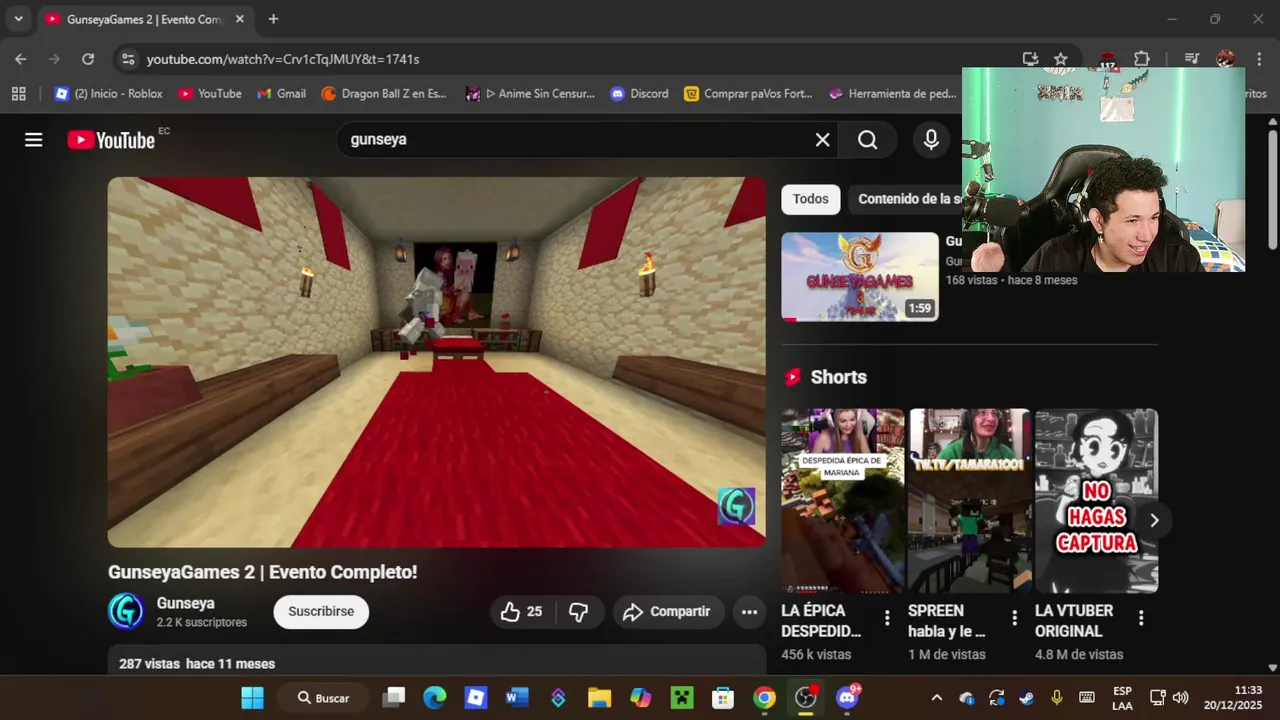Open the clock and date 11:33 panel
Viewport: 1280px width, 720px height.
point(1233,698)
